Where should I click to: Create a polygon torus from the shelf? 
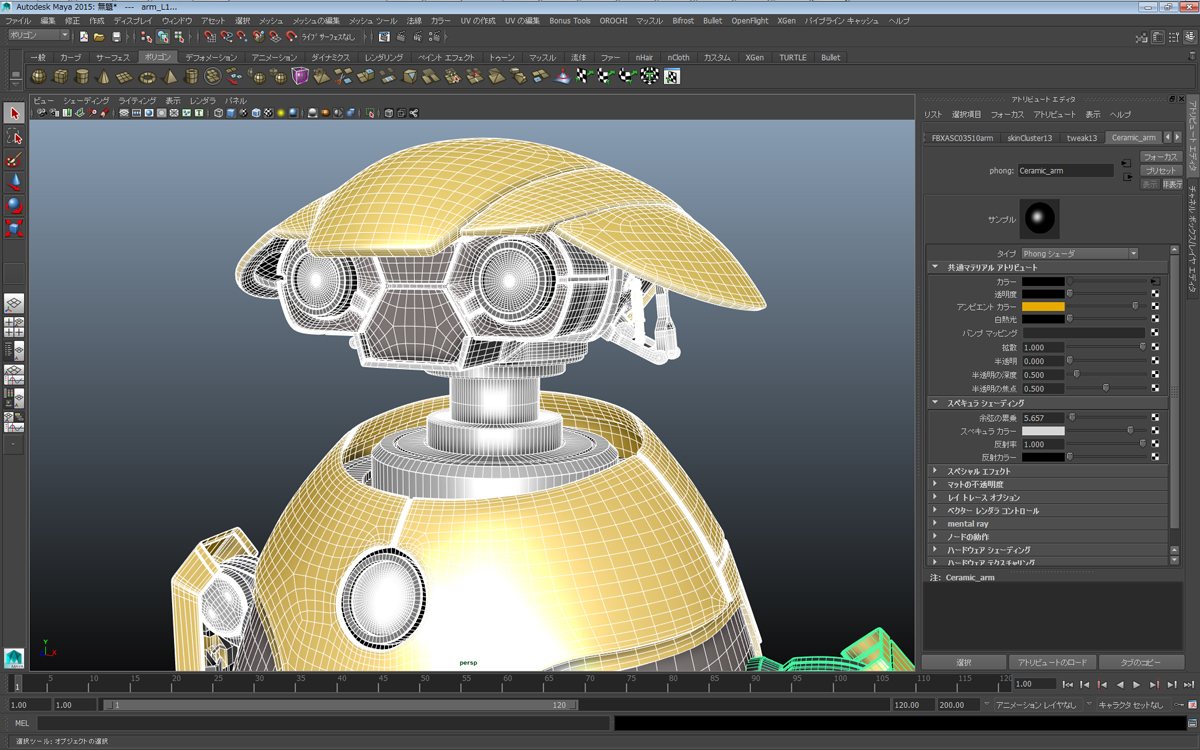pyautogui.click(x=147, y=77)
